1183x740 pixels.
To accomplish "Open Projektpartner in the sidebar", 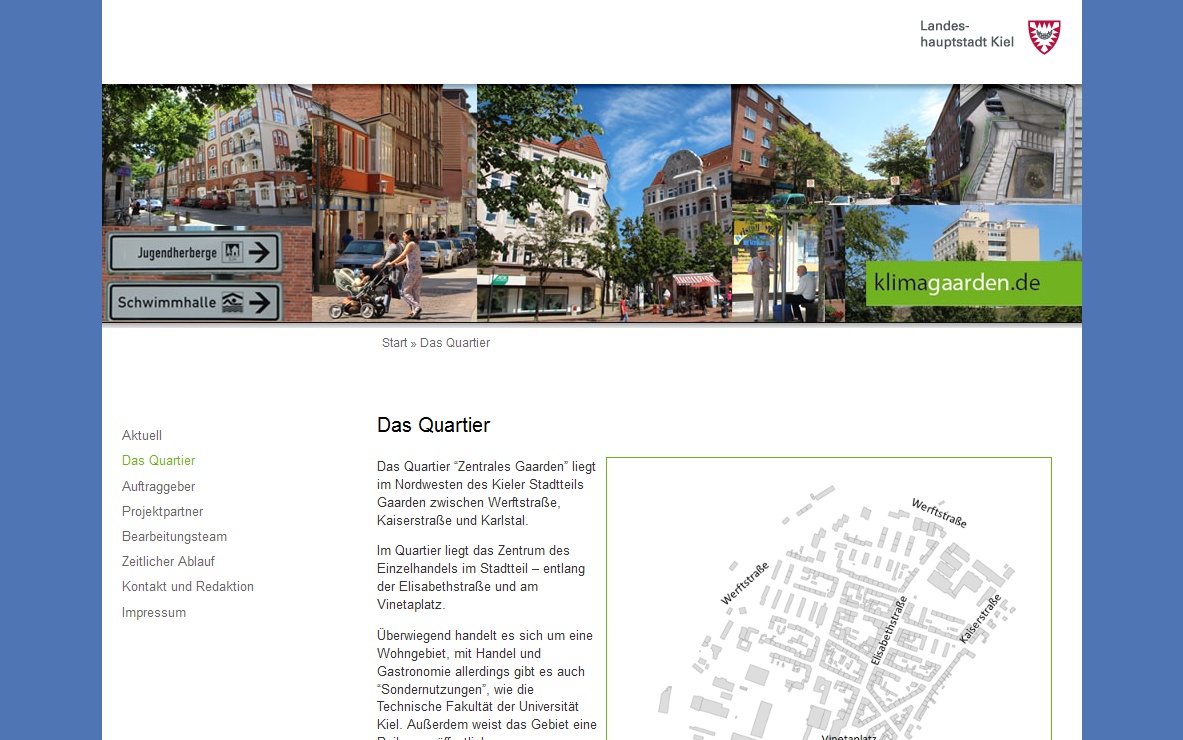I will pyautogui.click(x=162, y=511).
